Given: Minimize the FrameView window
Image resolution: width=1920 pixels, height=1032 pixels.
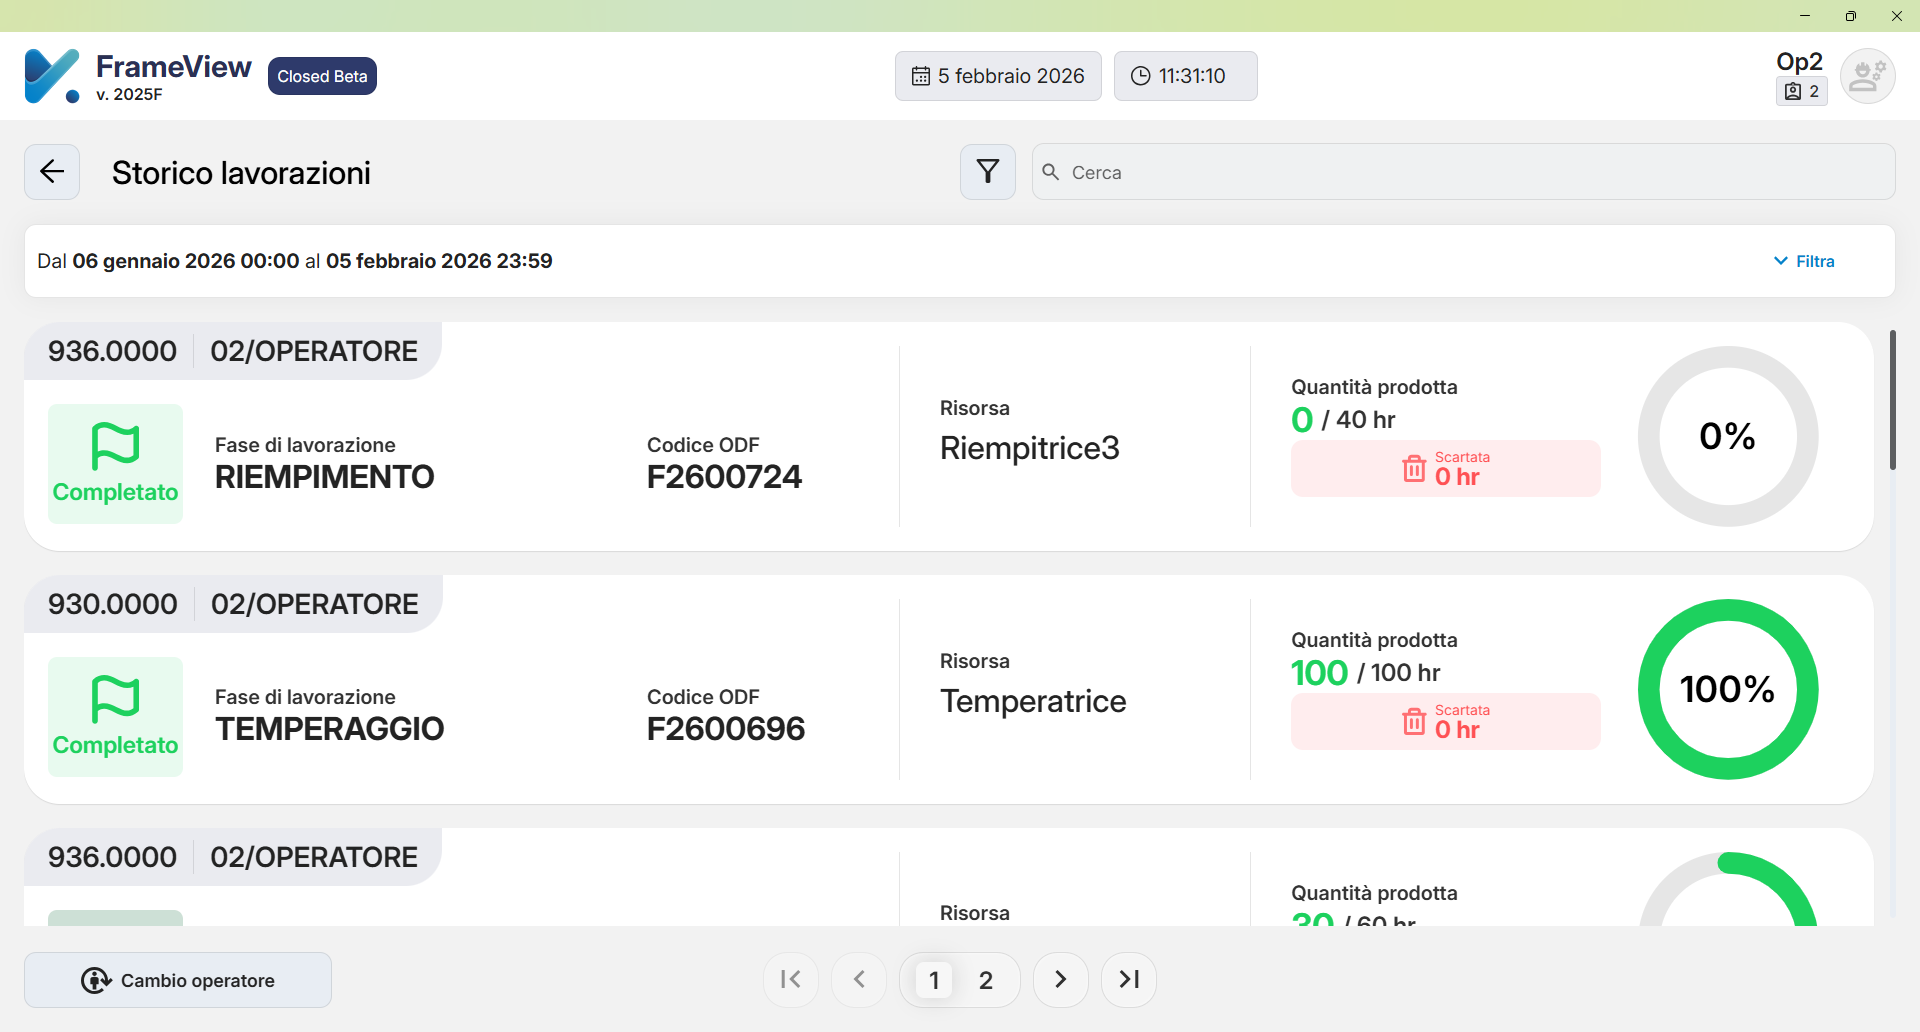Looking at the screenshot, I should tap(1805, 16).
